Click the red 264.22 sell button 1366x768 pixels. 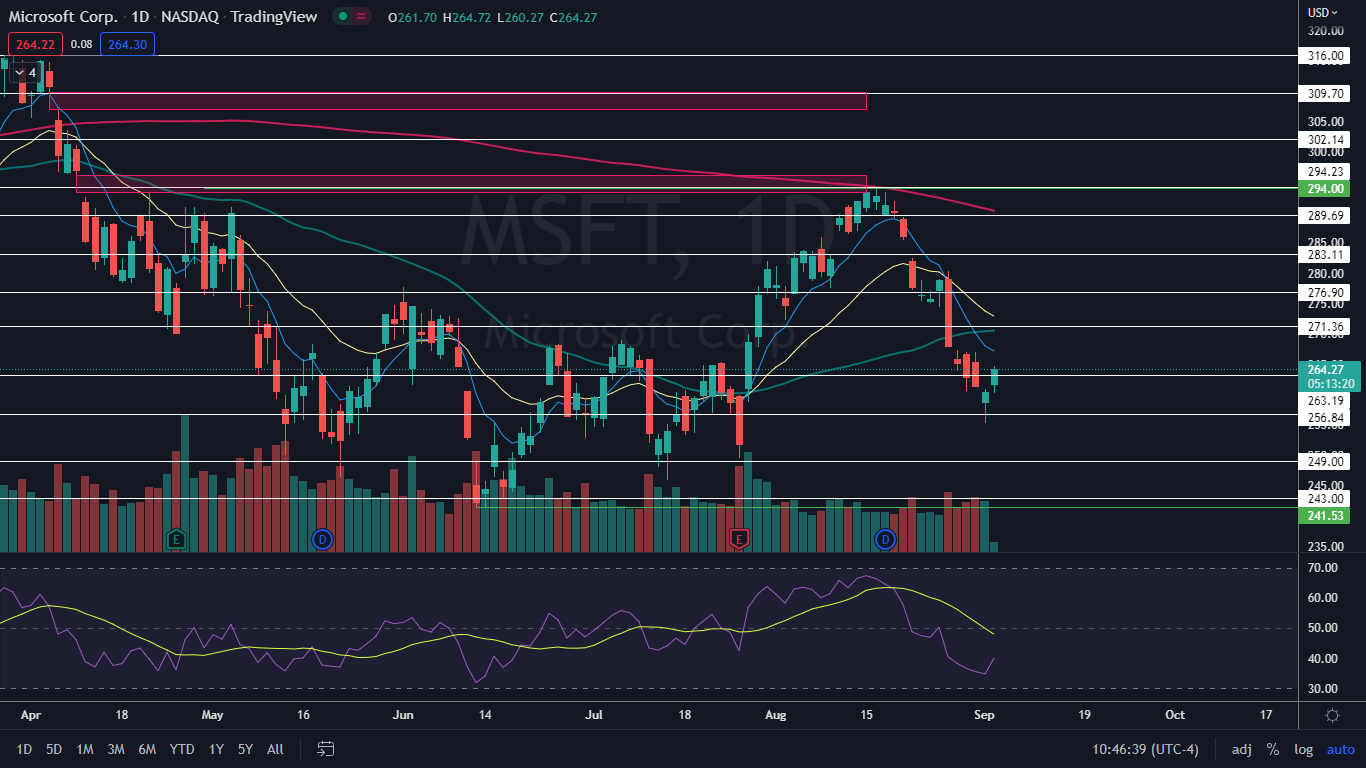click(36, 43)
